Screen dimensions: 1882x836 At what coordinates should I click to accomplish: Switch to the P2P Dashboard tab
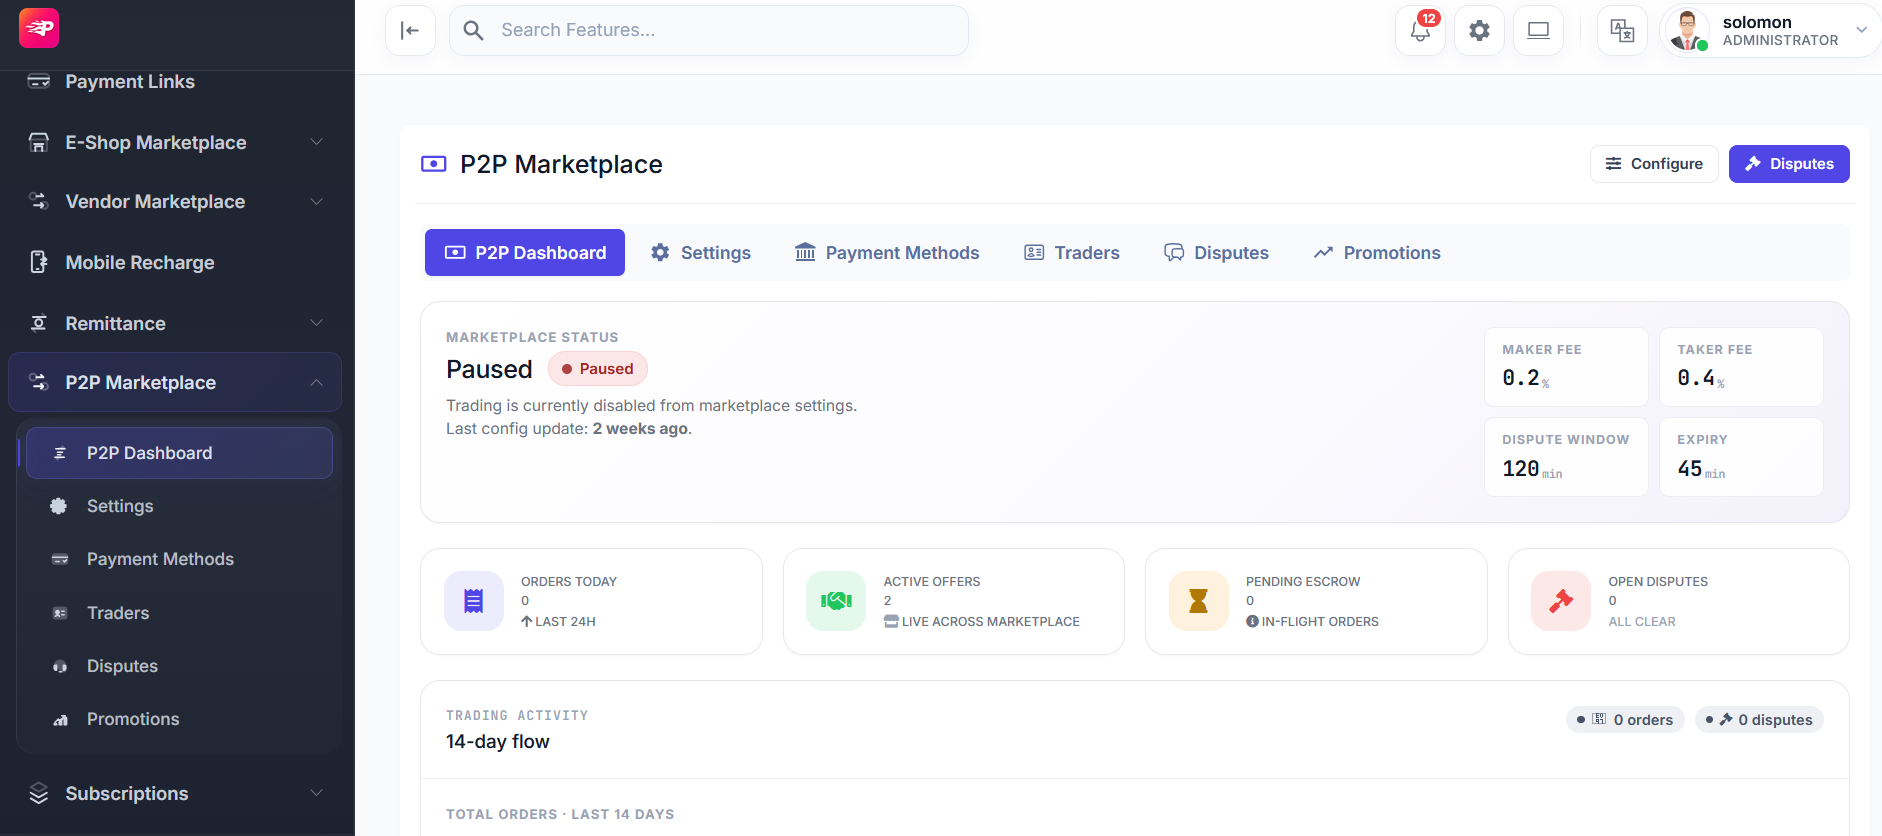525,252
